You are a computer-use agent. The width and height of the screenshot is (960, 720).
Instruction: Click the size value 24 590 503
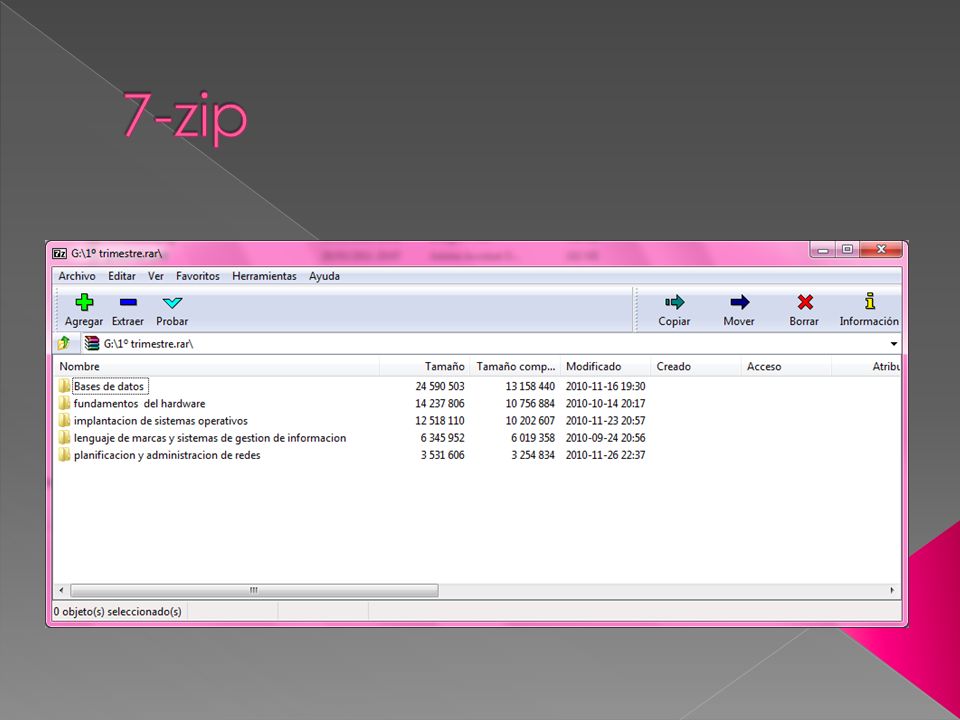440,386
